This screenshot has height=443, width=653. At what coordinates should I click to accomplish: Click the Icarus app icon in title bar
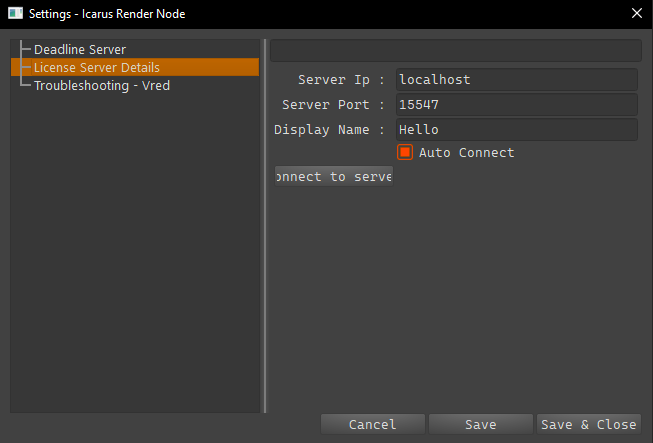coord(15,13)
